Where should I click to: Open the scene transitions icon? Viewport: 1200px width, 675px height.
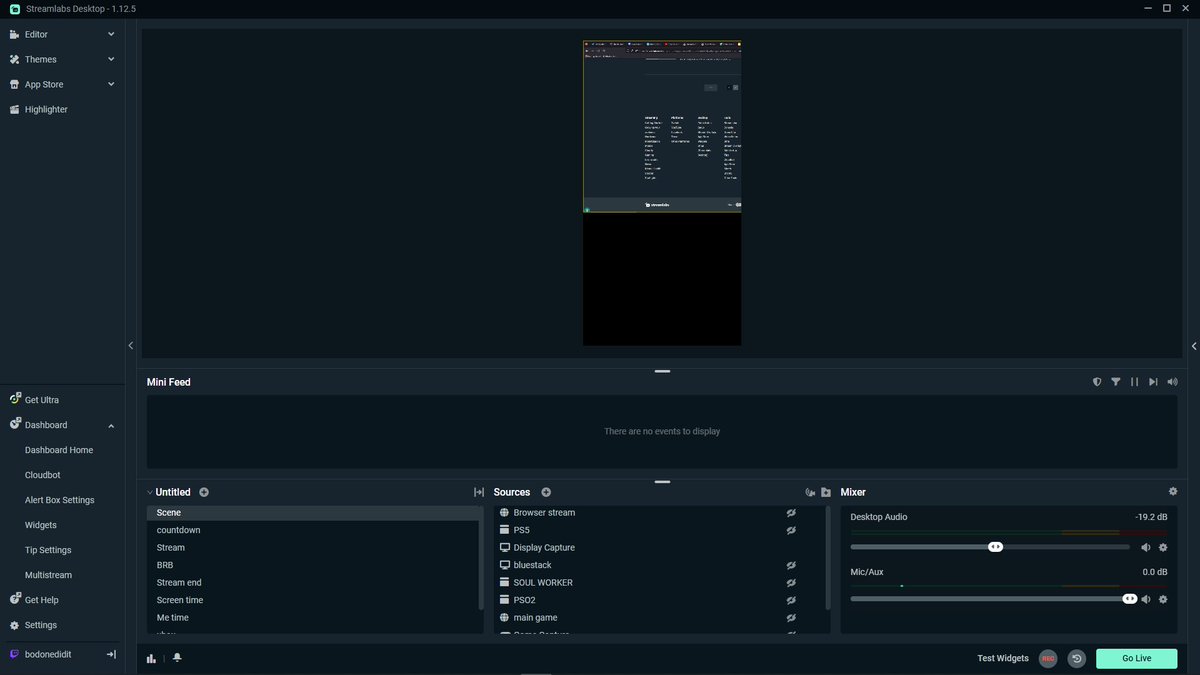coord(479,492)
